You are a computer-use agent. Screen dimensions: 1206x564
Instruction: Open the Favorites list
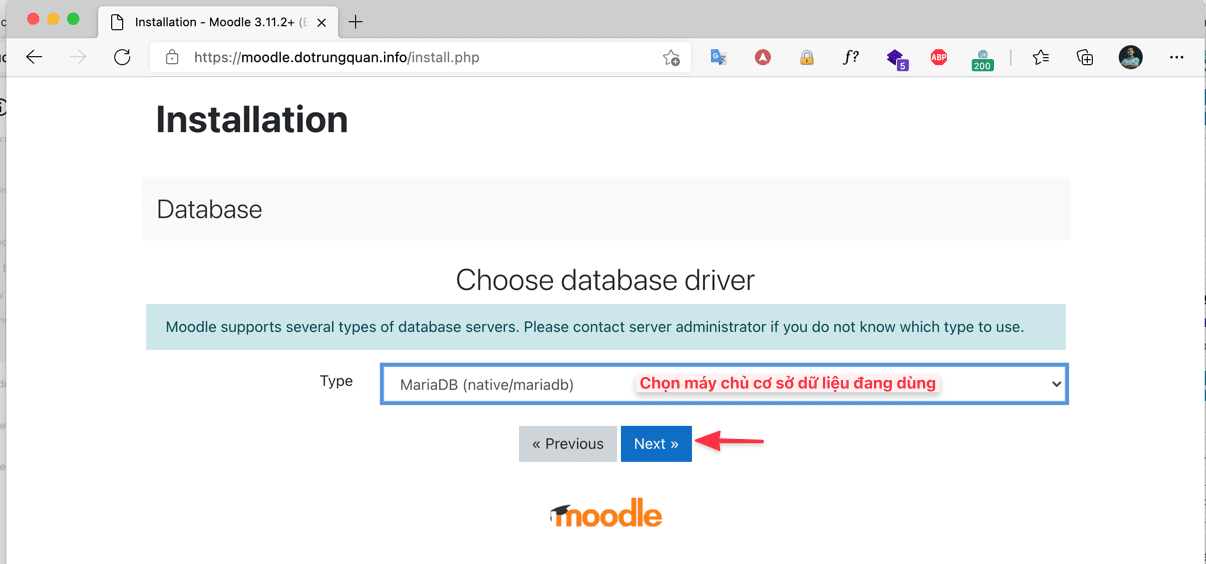pos(1041,57)
